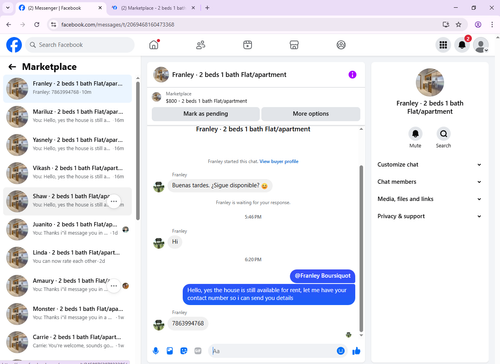Go to the Home feed icon
Image resolution: width=500 pixels, height=364 pixels.
(x=154, y=45)
